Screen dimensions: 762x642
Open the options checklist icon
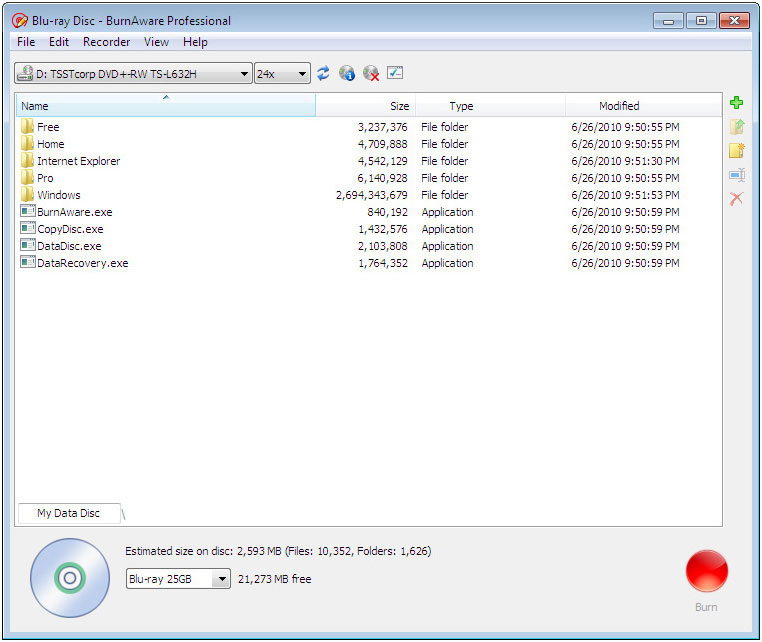pyautogui.click(x=395, y=73)
